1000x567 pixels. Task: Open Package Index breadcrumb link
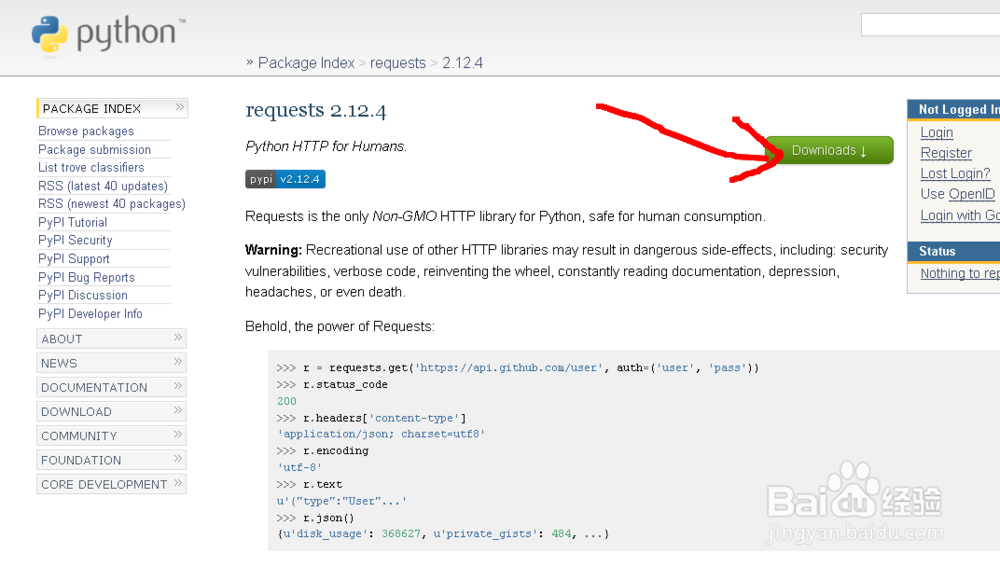point(306,63)
